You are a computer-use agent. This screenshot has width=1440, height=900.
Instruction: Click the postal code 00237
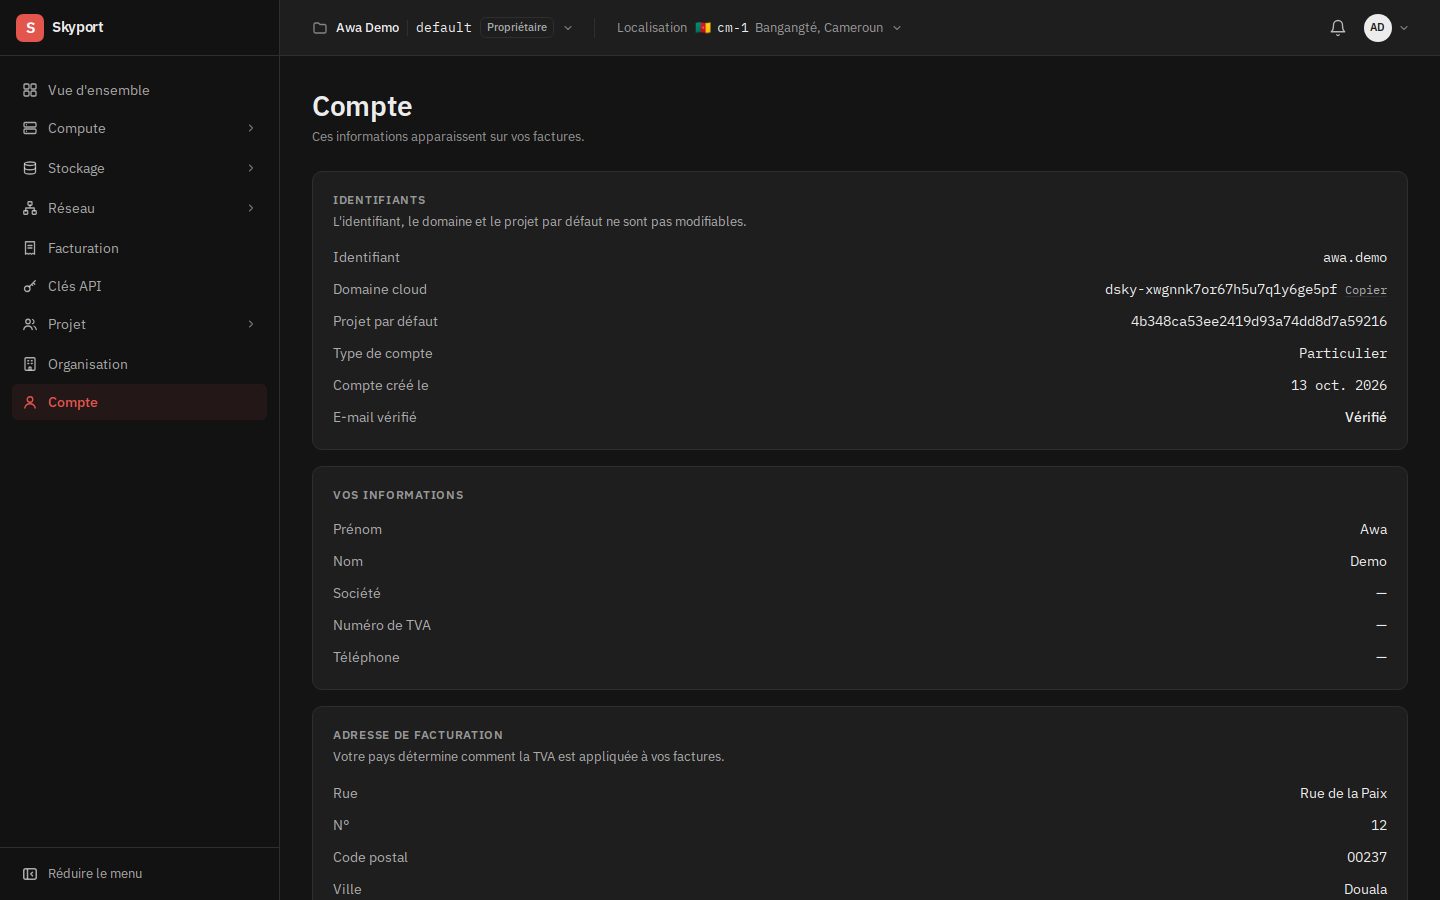1367,858
